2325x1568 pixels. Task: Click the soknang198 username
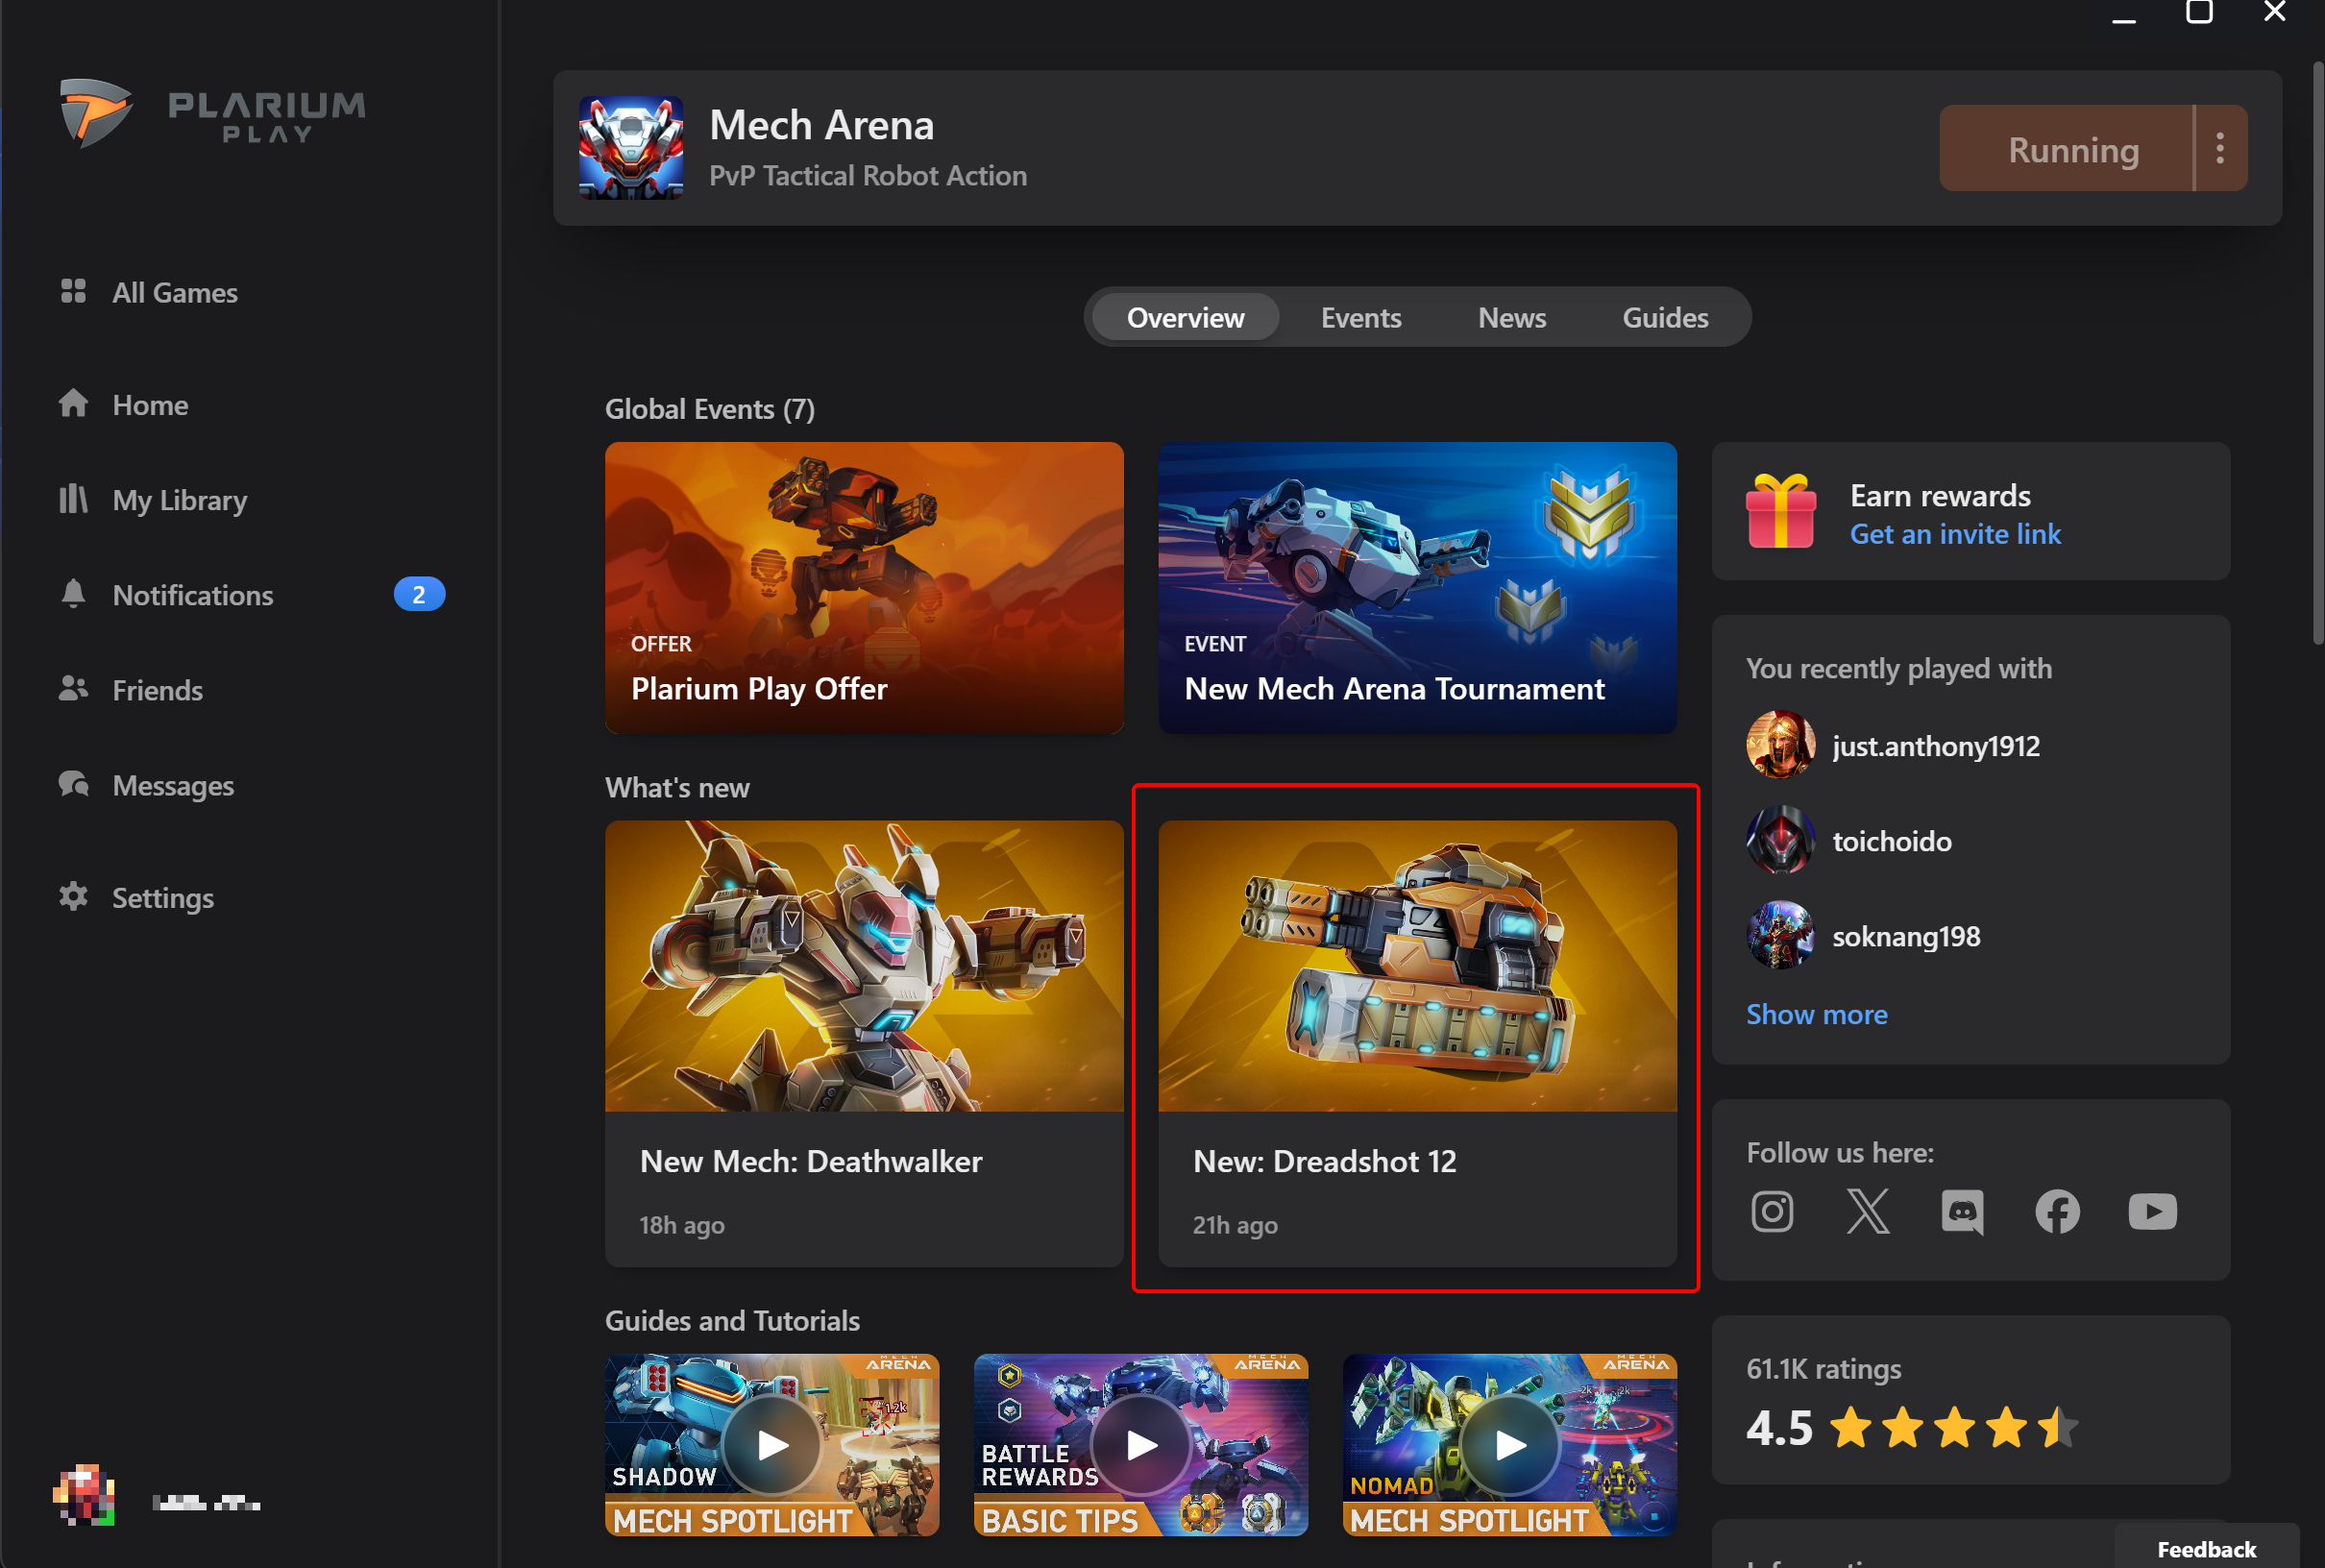1906,936
